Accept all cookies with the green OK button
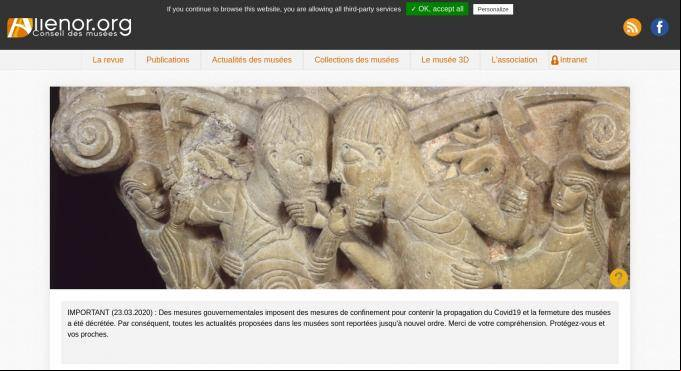Viewport: 681px width, 371px height. 437,9
